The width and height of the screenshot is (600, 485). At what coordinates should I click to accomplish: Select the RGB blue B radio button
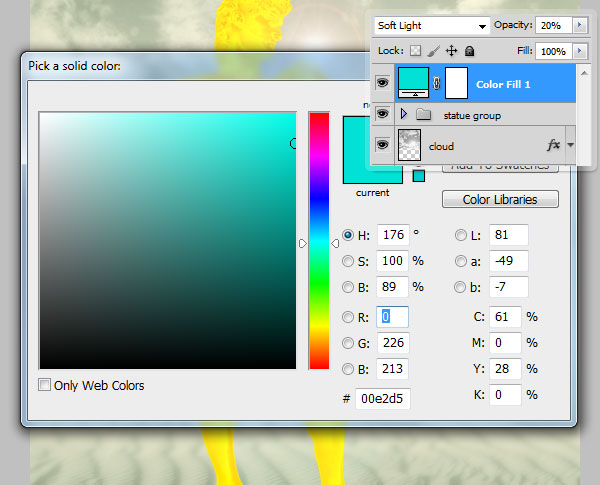click(x=348, y=369)
